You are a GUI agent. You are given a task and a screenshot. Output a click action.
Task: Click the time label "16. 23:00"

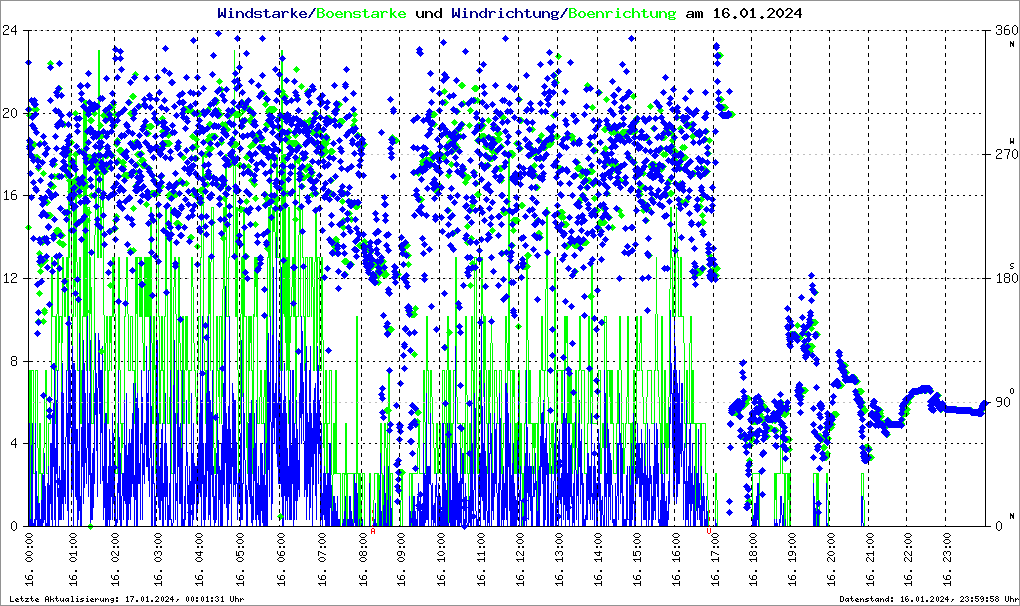[x=948, y=559]
